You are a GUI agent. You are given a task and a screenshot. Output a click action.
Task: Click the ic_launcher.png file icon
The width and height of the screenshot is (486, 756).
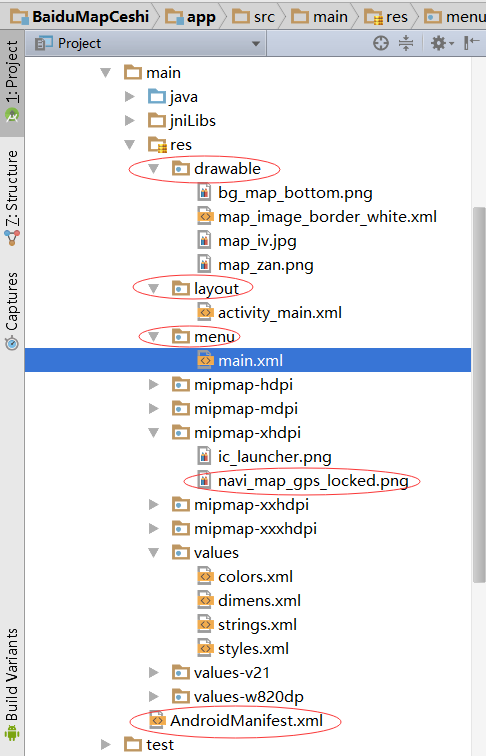point(204,456)
